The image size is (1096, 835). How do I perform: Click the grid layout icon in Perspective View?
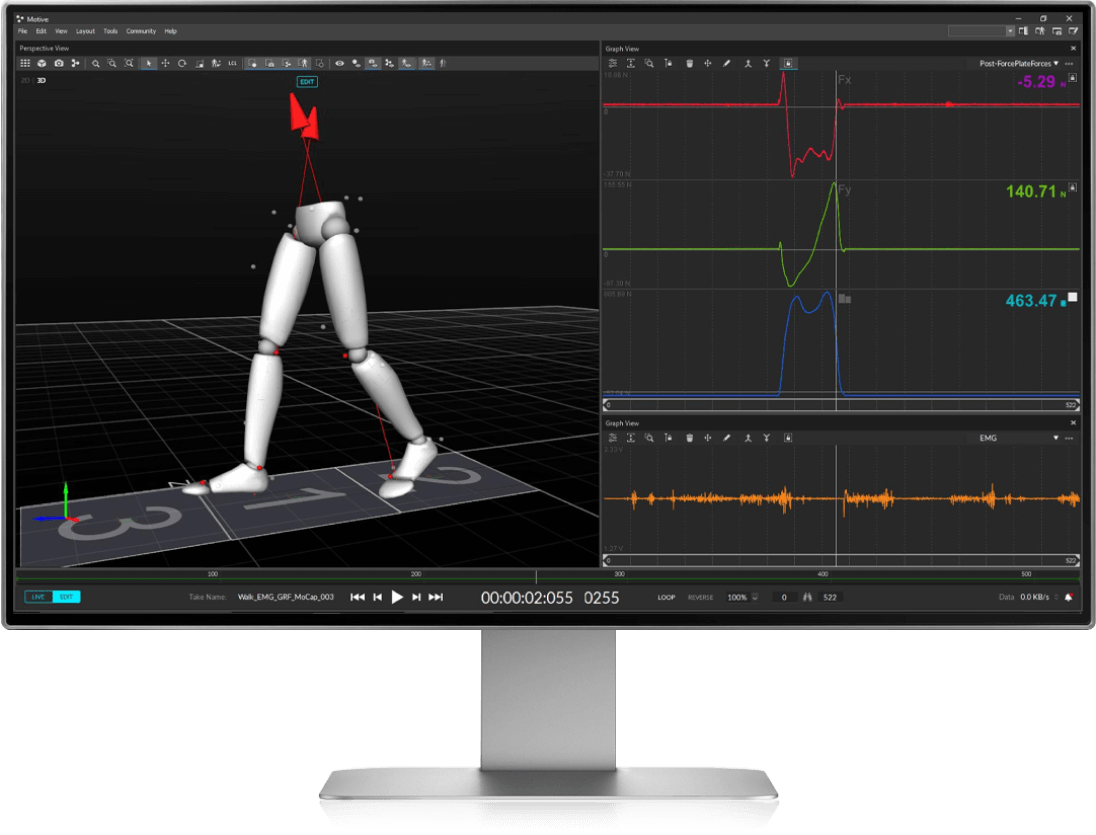point(25,63)
